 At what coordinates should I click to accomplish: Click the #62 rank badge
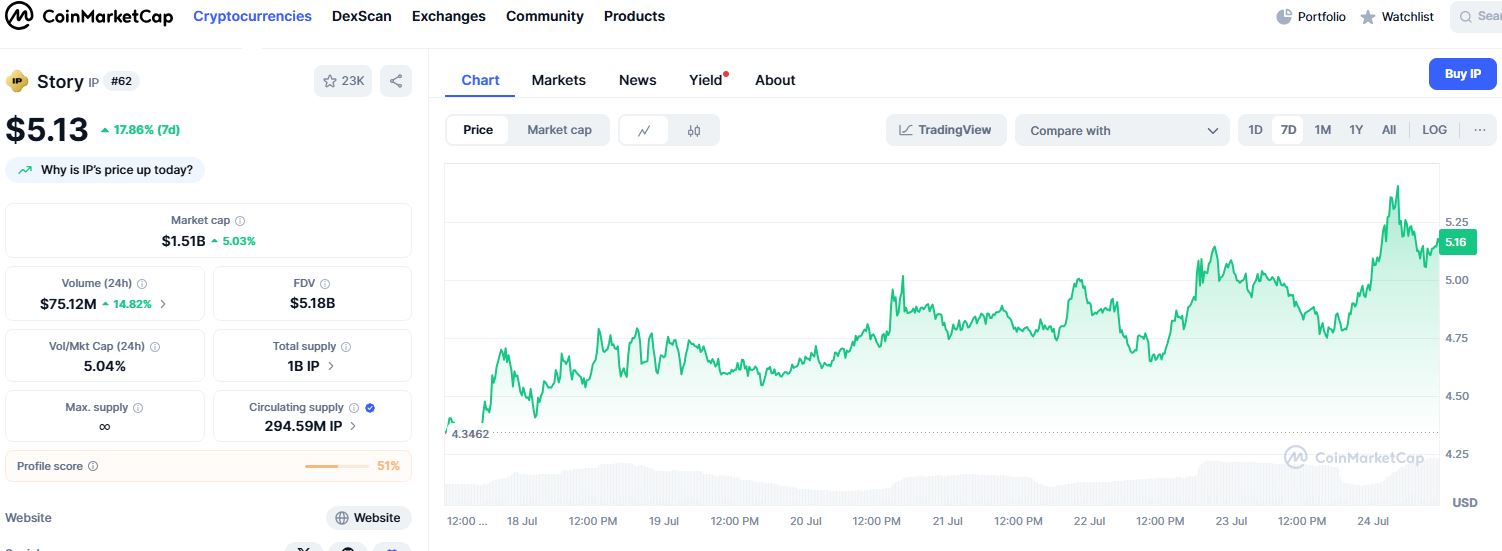pos(121,81)
